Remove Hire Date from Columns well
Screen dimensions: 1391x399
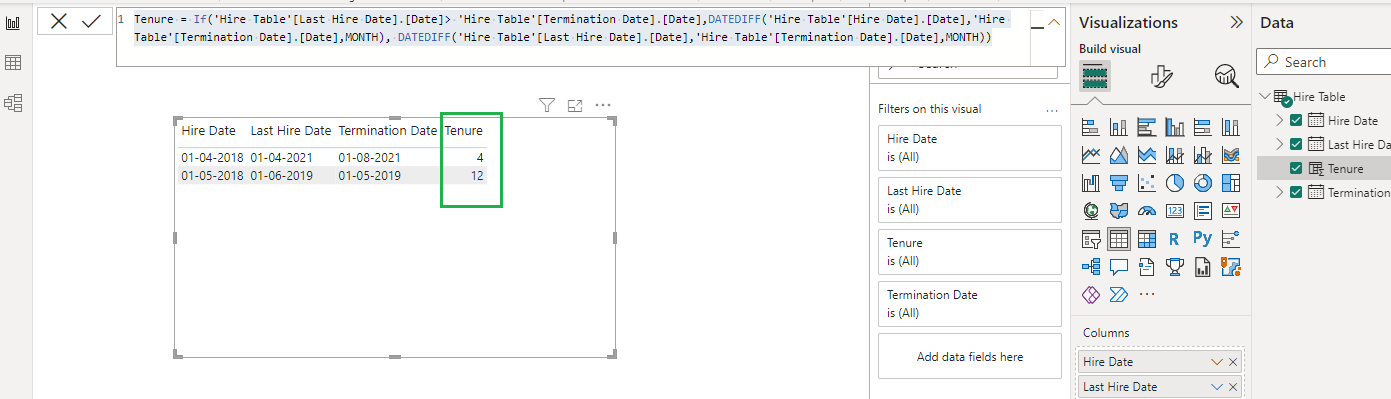pyautogui.click(x=1233, y=362)
